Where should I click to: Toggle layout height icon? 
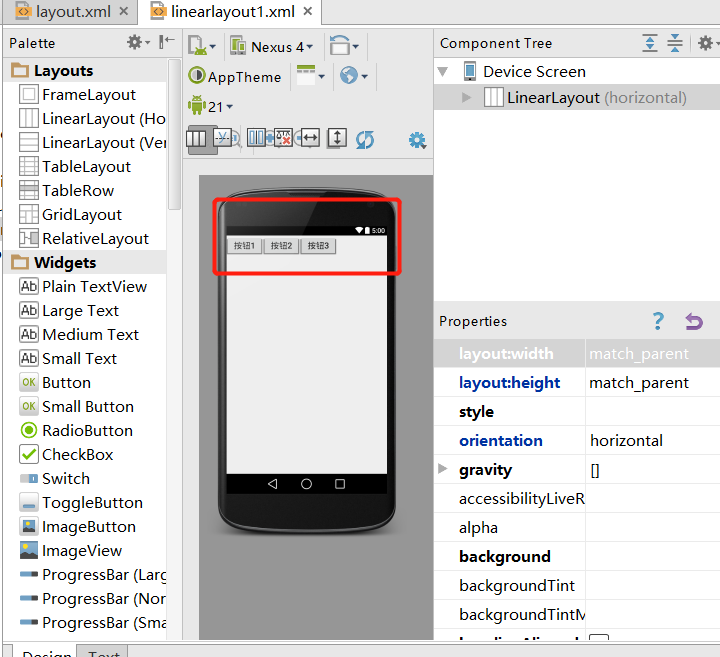coord(337,138)
